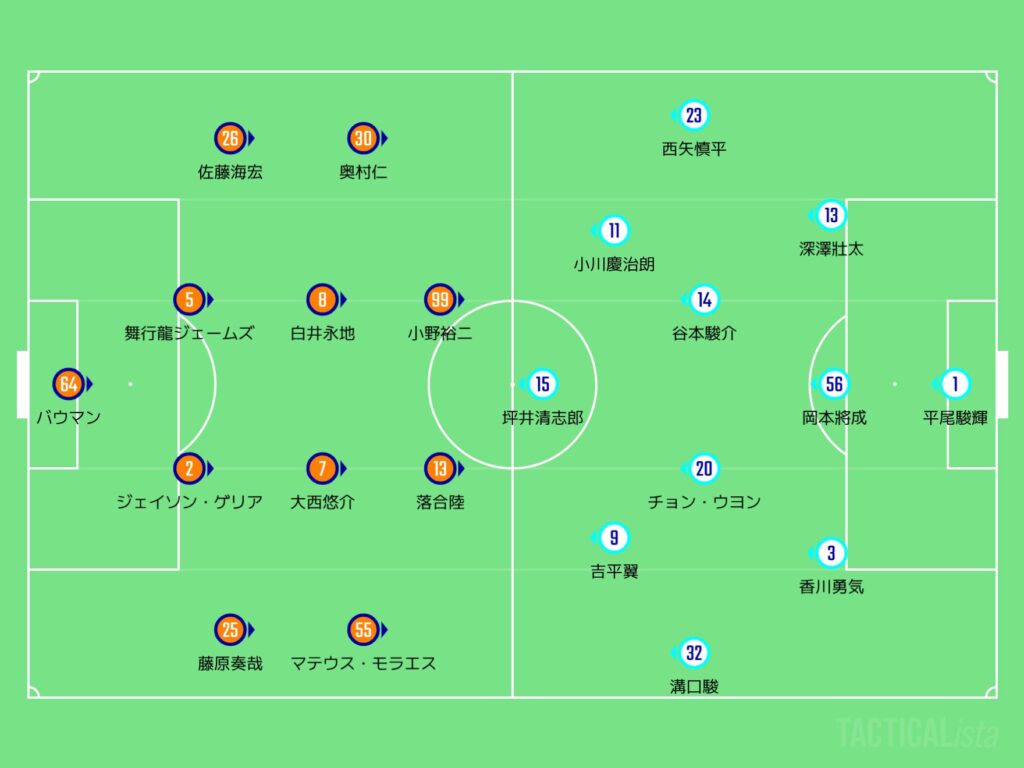Click the 深澤壮太 player name
The width and height of the screenshot is (1024, 768).
831,249
